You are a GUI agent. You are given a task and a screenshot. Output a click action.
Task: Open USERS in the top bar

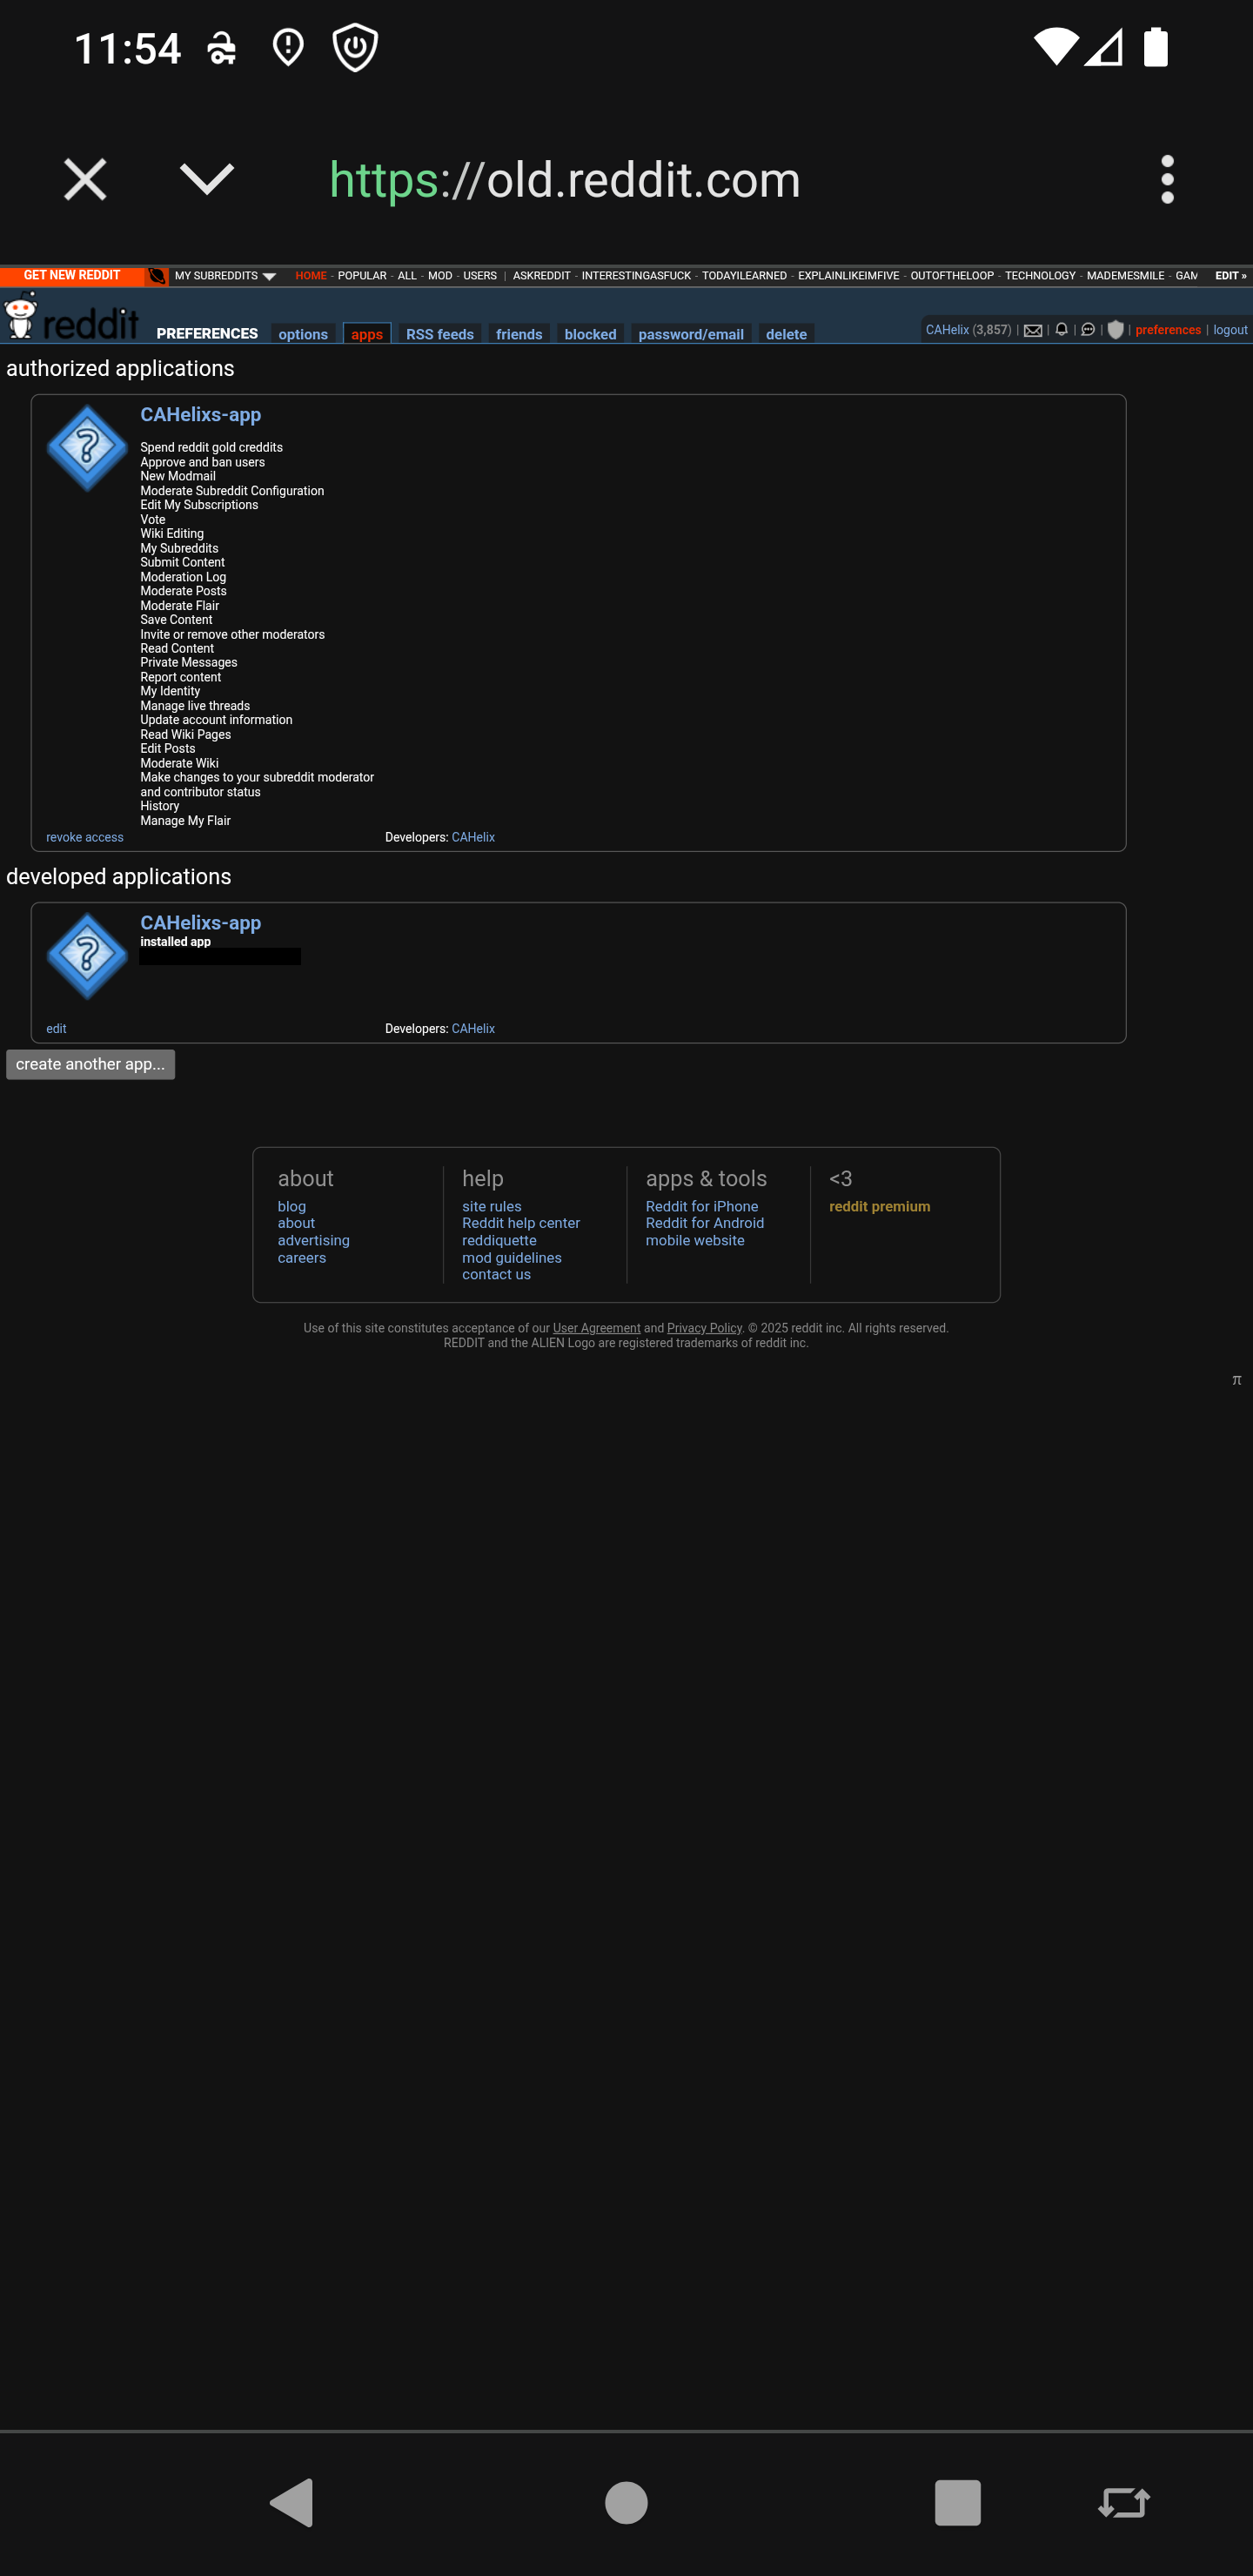click(480, 276)
